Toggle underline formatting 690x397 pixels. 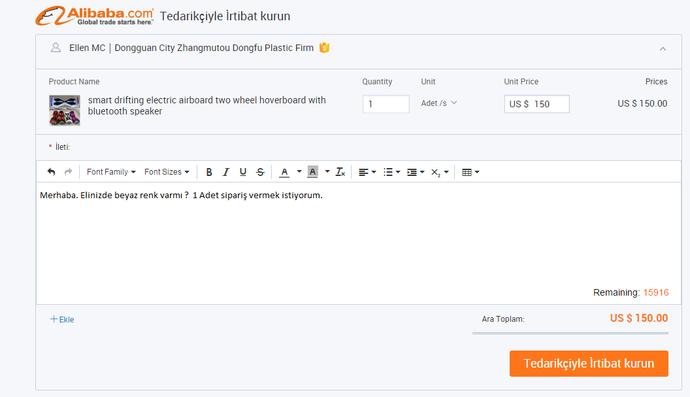(x=243, y=172)
